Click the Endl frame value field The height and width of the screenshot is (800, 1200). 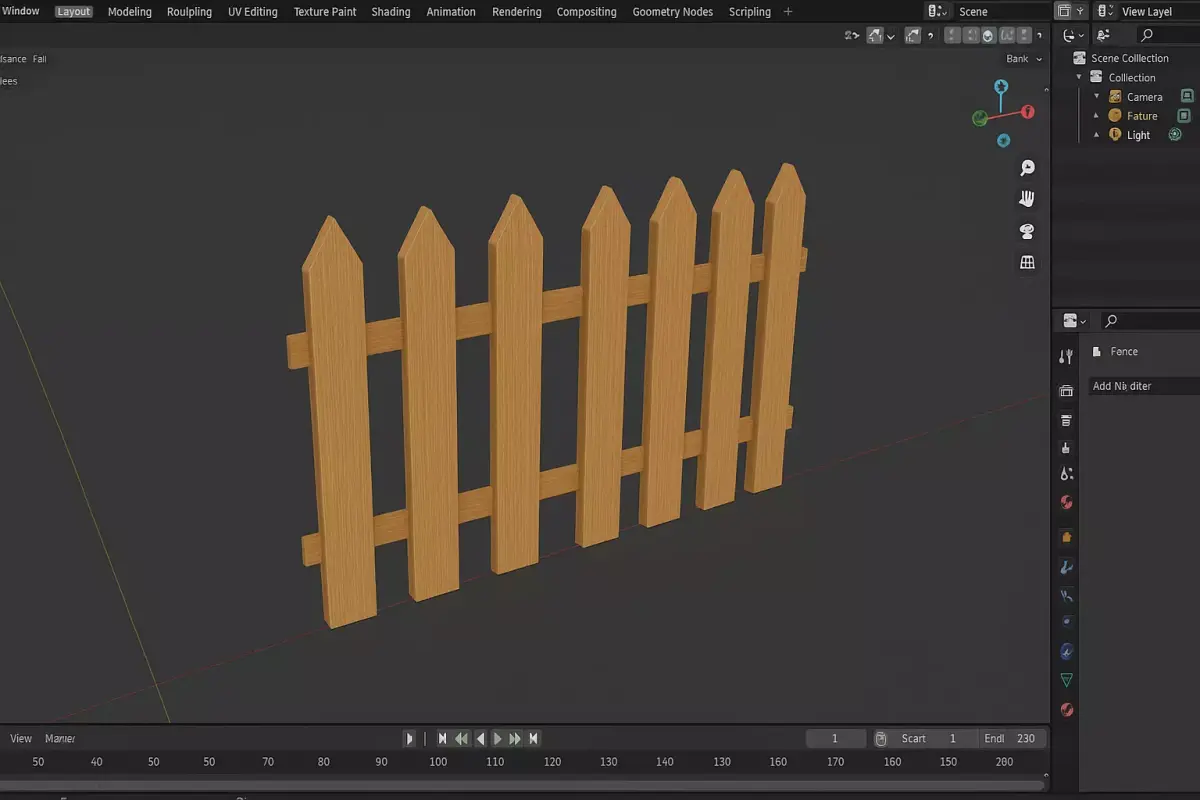(1012, 739)
